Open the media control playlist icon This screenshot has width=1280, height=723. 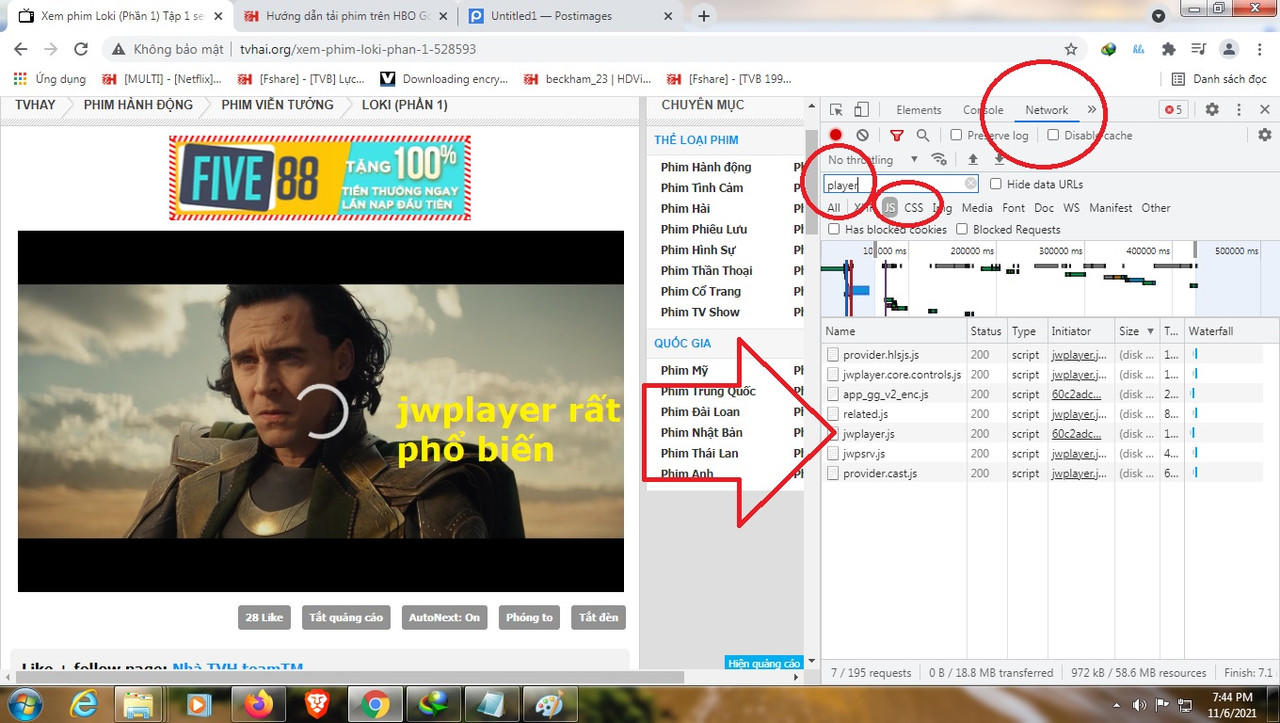click(1199, 49)
